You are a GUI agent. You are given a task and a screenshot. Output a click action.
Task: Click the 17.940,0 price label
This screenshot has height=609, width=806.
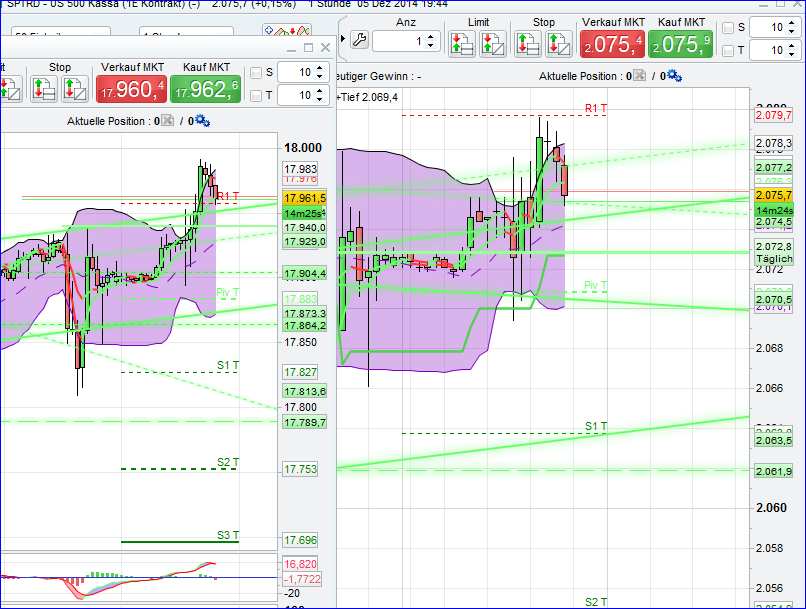click(305, 228)
